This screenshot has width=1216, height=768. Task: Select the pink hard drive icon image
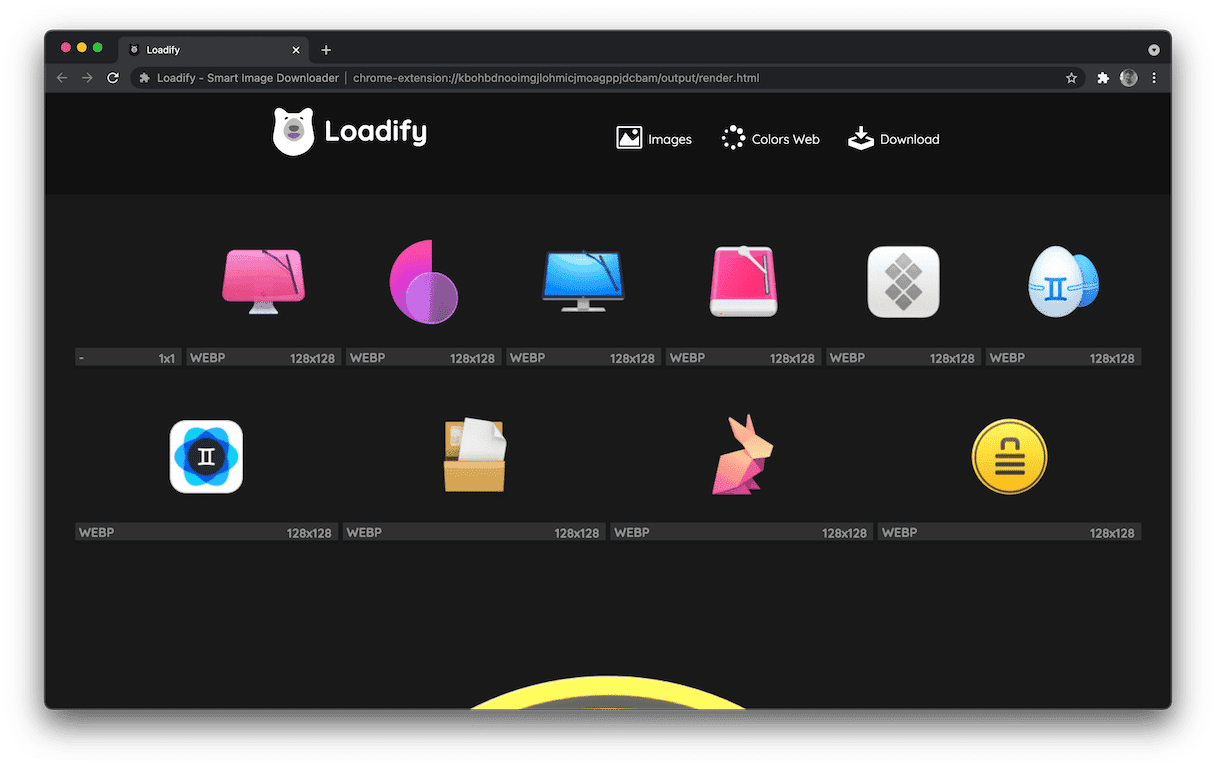coord(743,282)
